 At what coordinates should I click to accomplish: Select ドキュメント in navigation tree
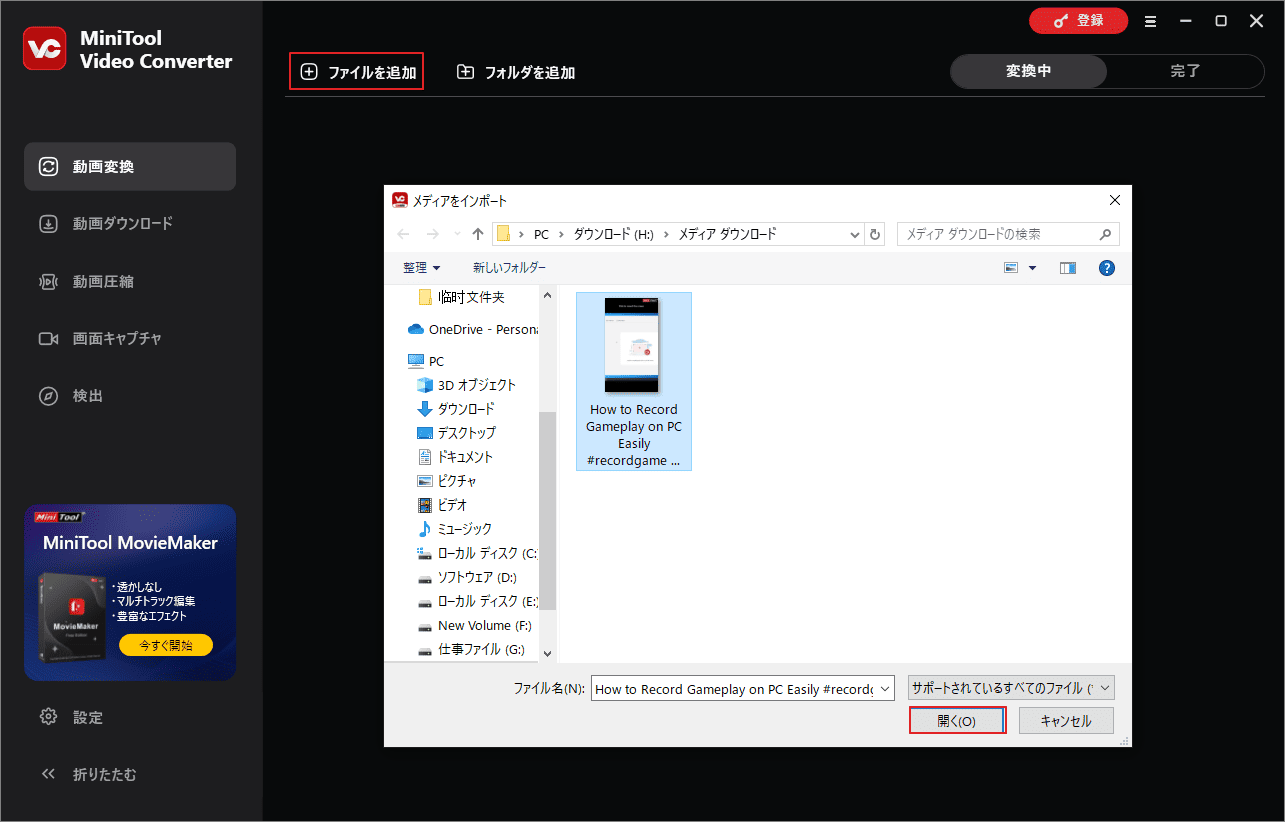455,457
